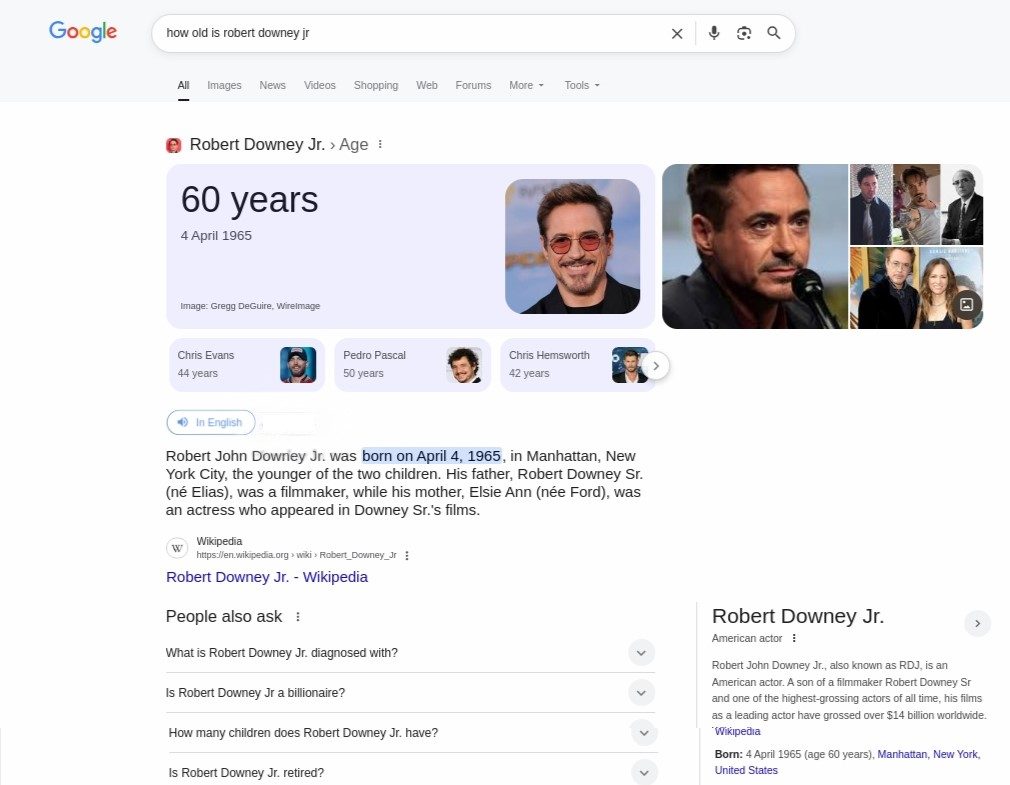Open the 'Robert Downey Jr. - Wikipedia' link
Screen dimensions: 1010x785
click(266, 577)
